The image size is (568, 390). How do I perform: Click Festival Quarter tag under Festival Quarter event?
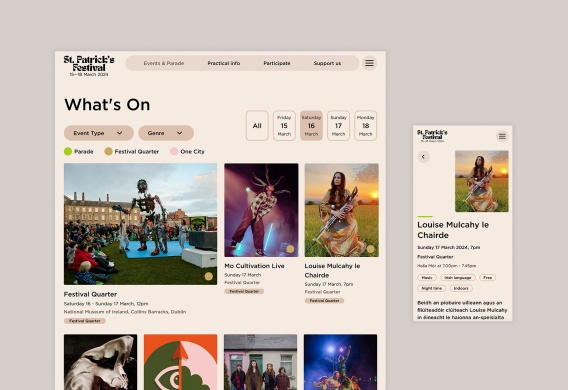[85, 321]
